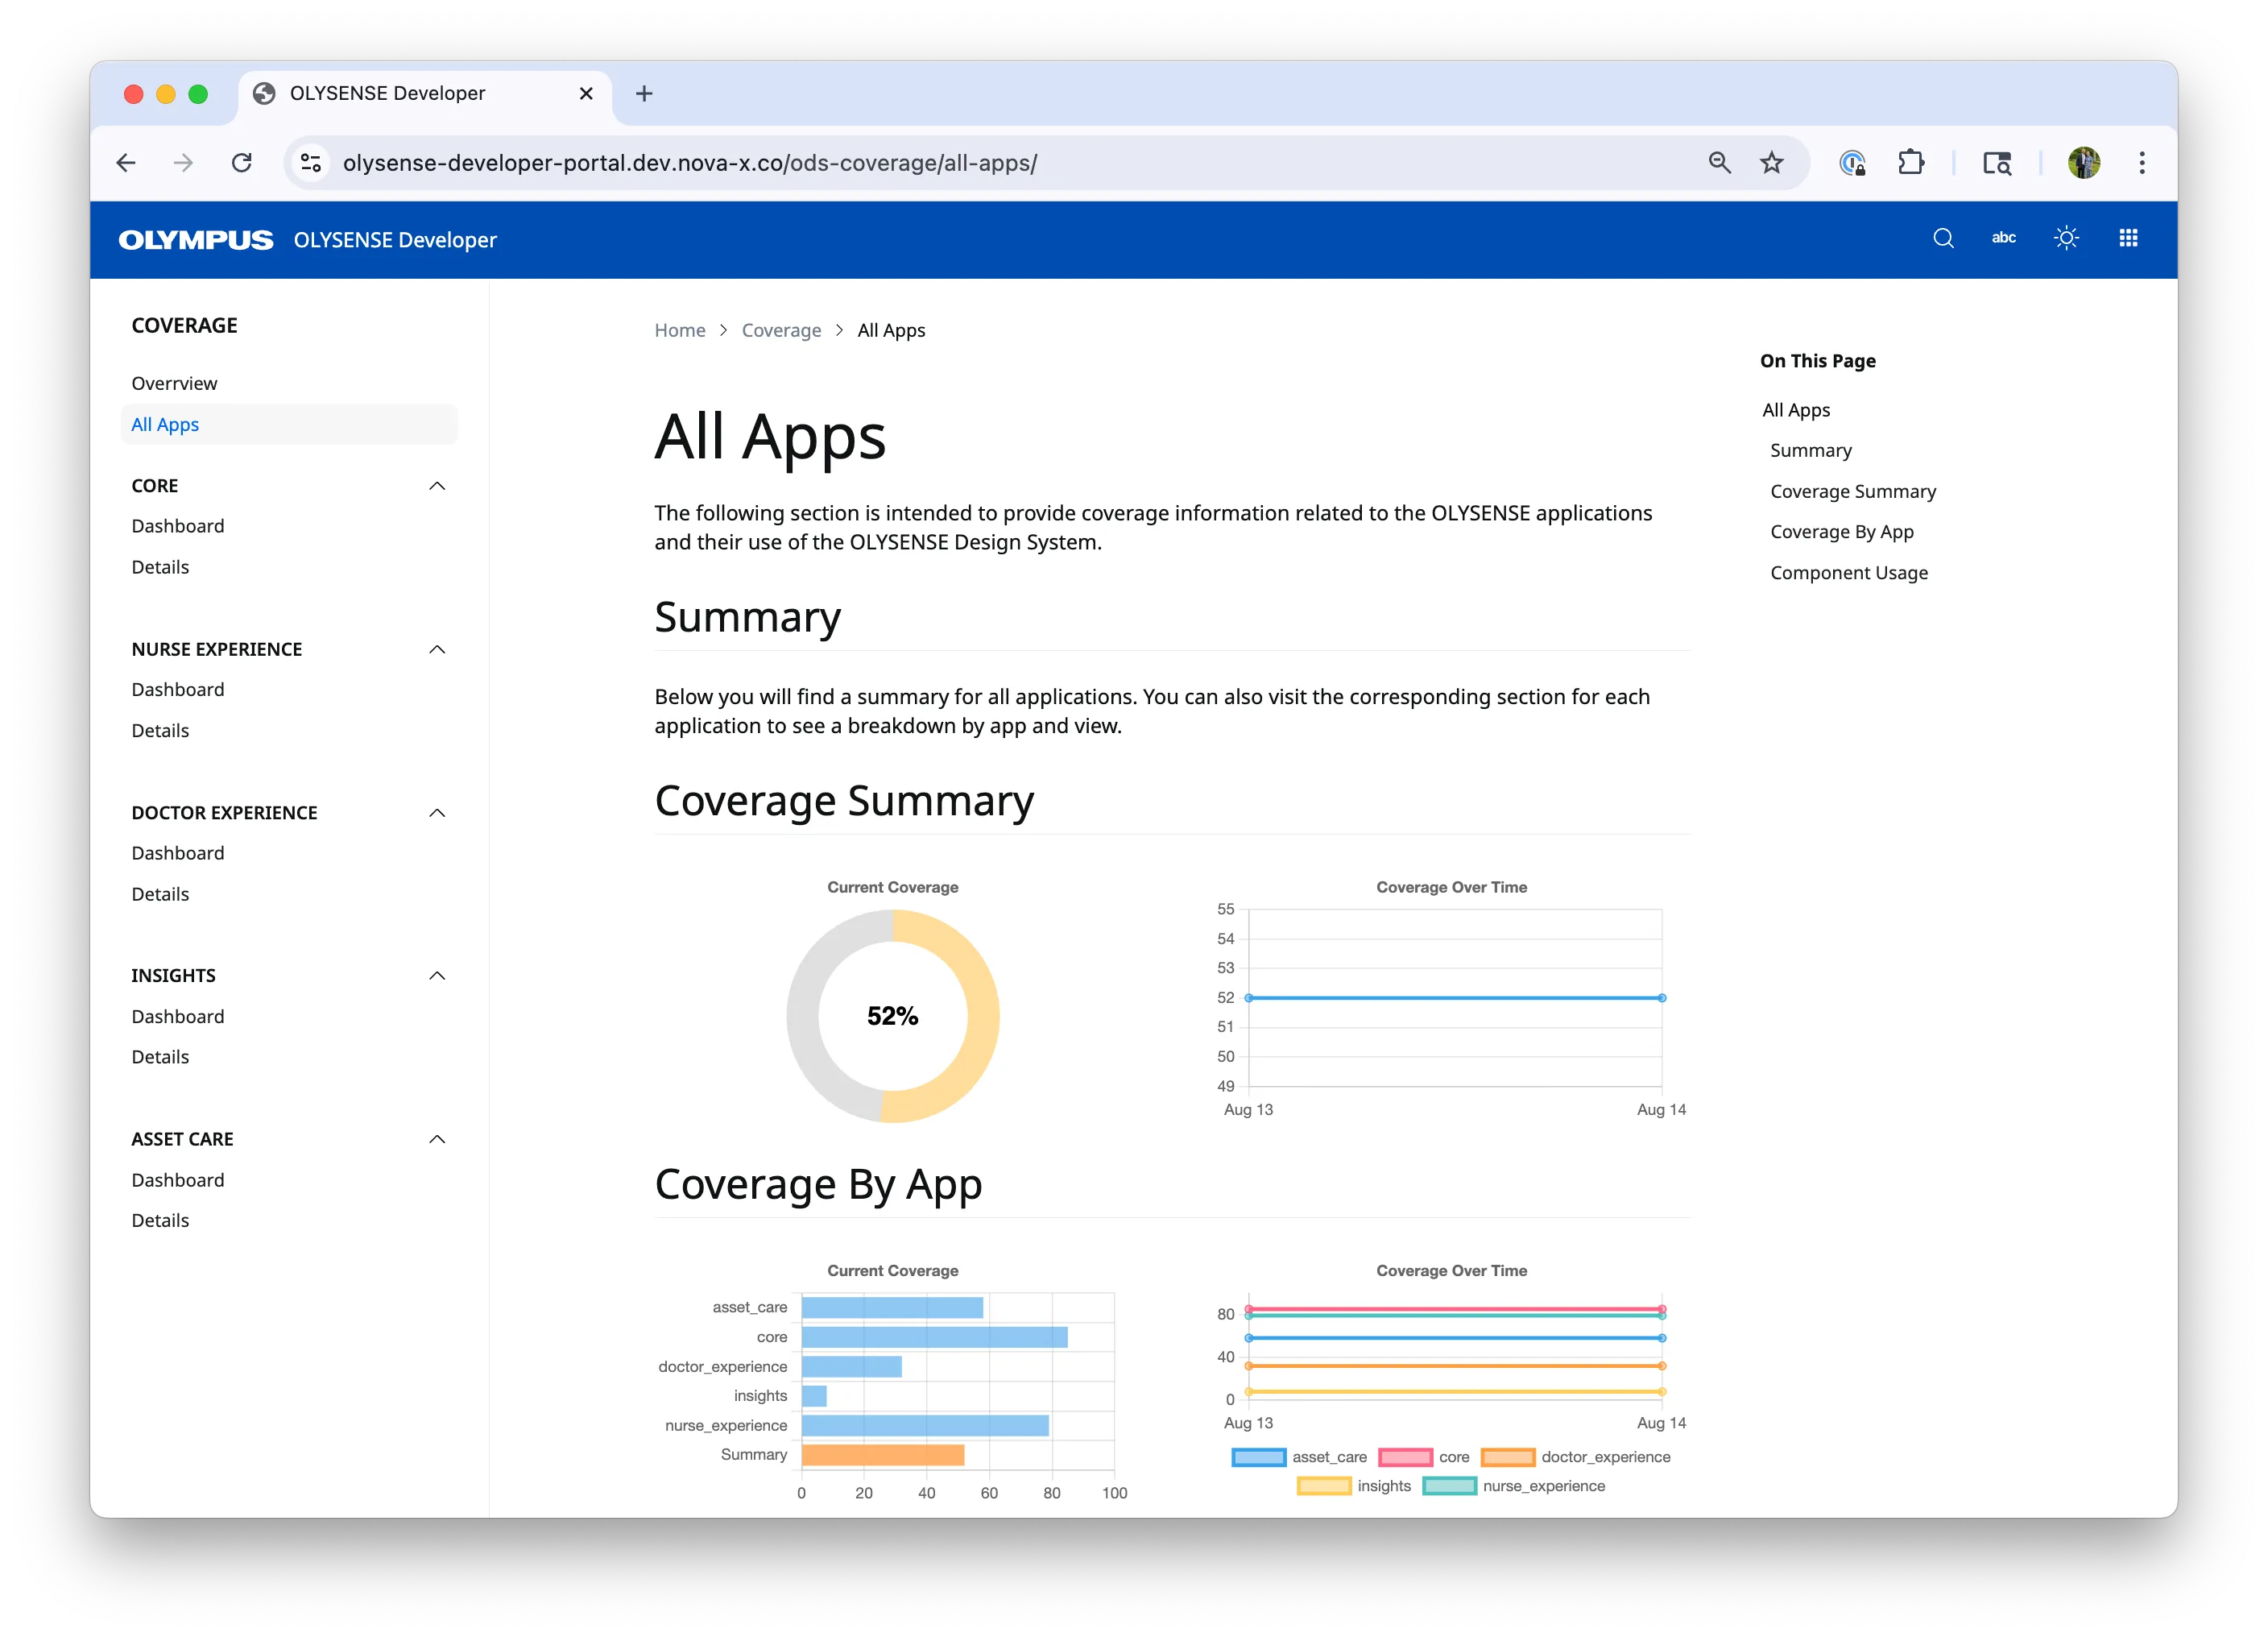The image size is (2268, 1637).
Task: Select All Apps in the left sidebar
Action: (165, 424)
